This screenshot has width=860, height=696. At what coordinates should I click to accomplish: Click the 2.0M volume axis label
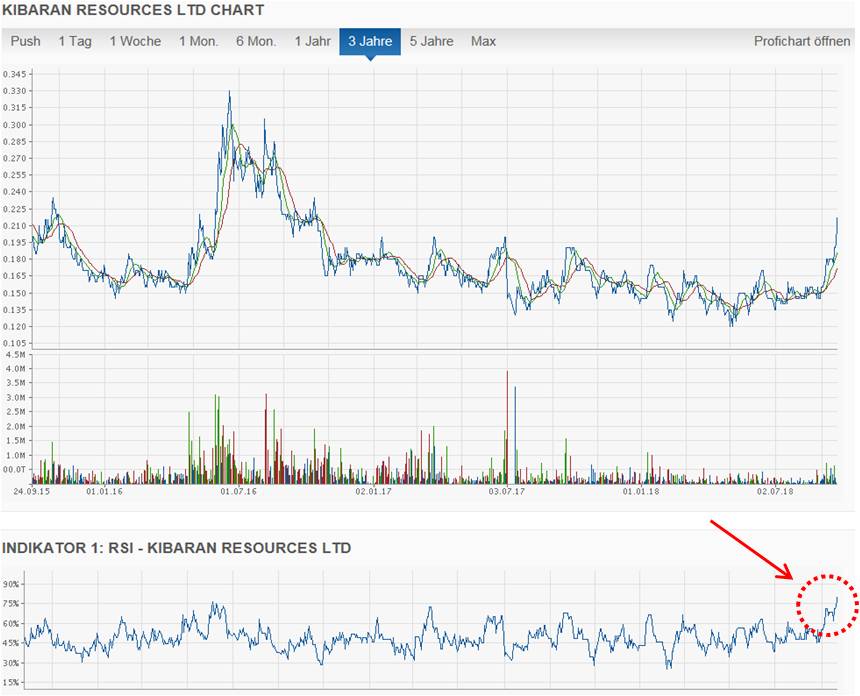16,426
